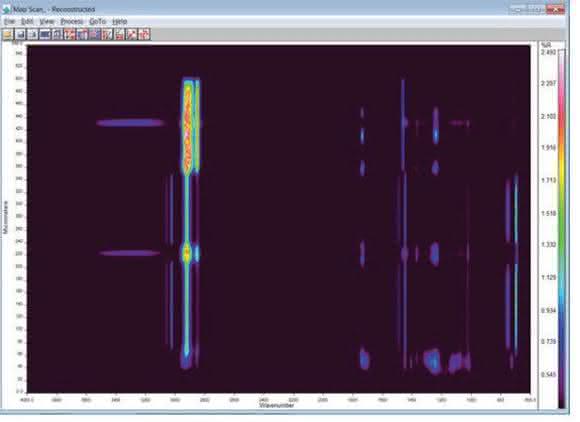Click the floppy disk save toolbar icon

(20, 34)
